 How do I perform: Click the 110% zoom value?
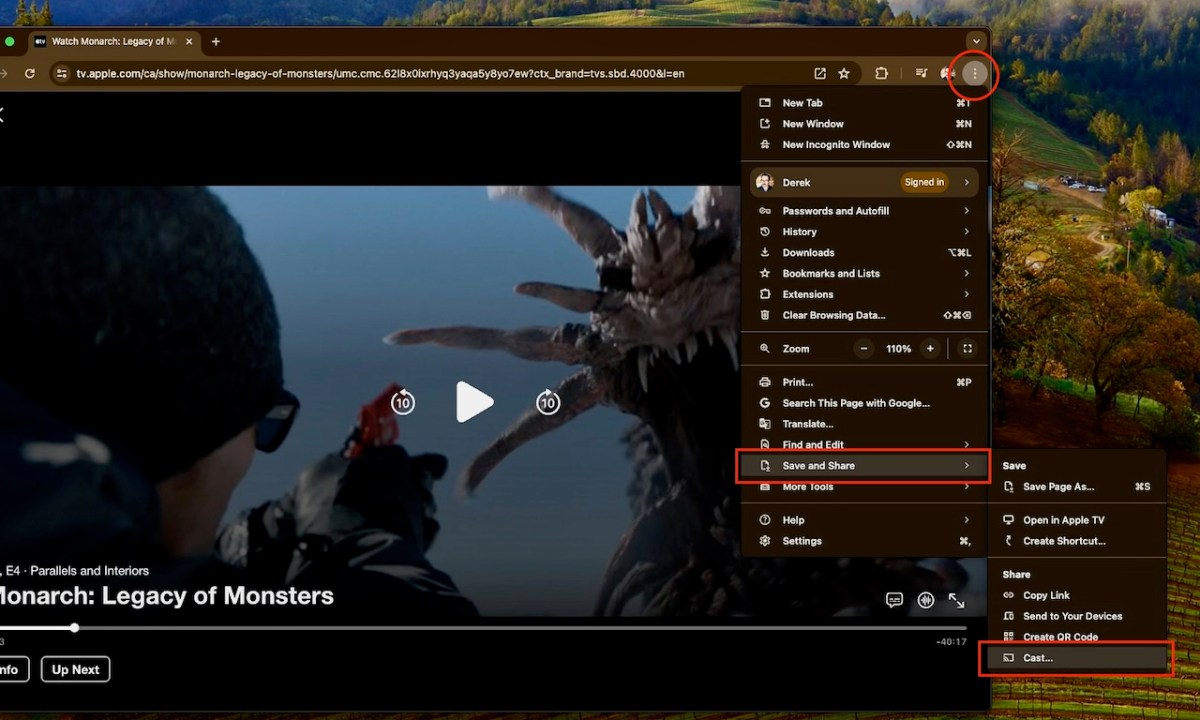[898, 349]
